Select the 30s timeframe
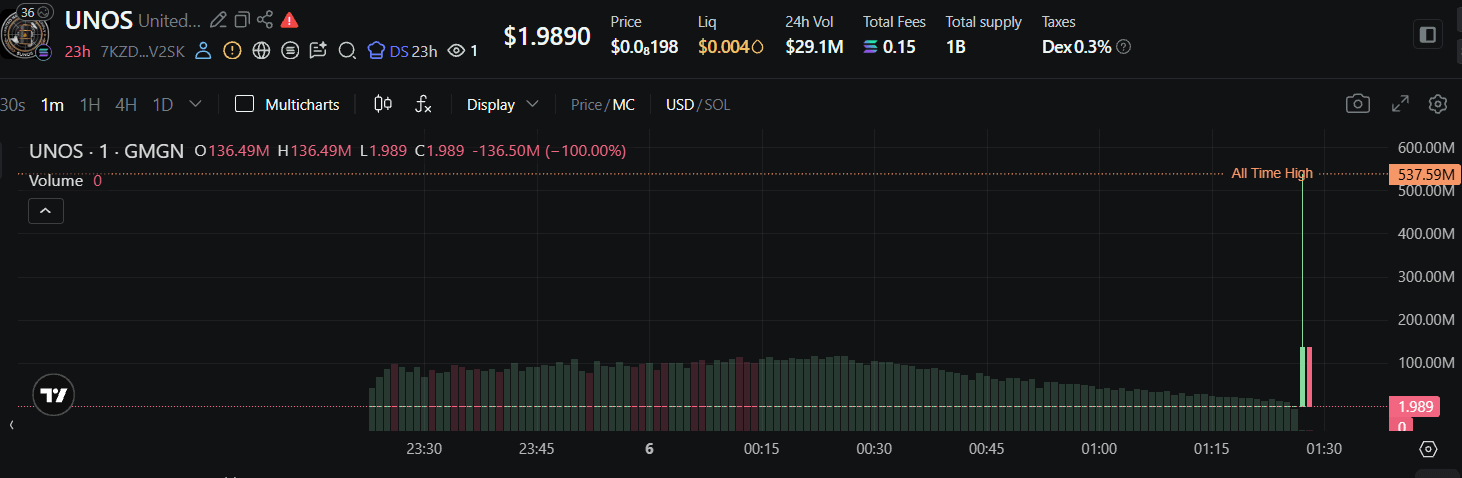The height and width of the screenshot is (478, 1462). (x=12, y=104)
